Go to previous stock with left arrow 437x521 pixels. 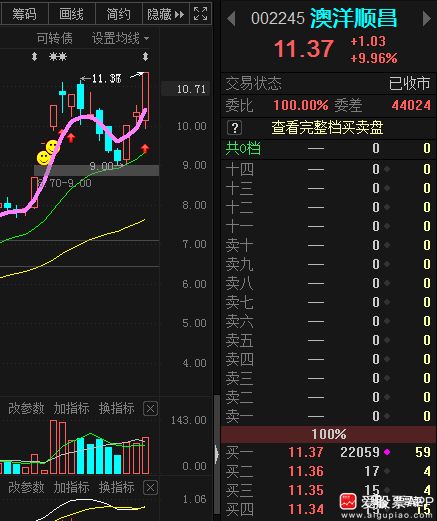point(231,19)
